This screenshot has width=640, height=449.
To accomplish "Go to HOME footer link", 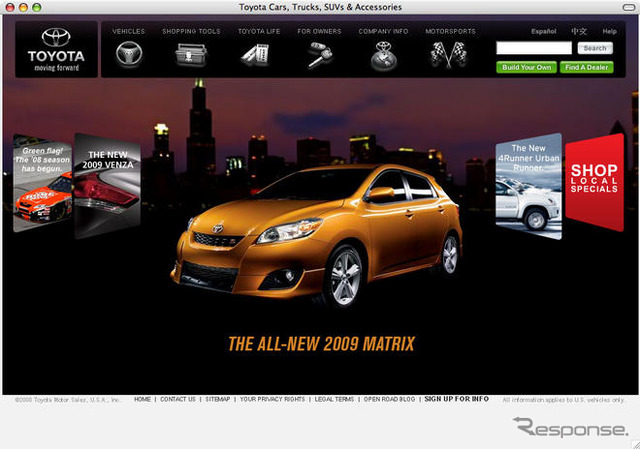I will [142, 399].
